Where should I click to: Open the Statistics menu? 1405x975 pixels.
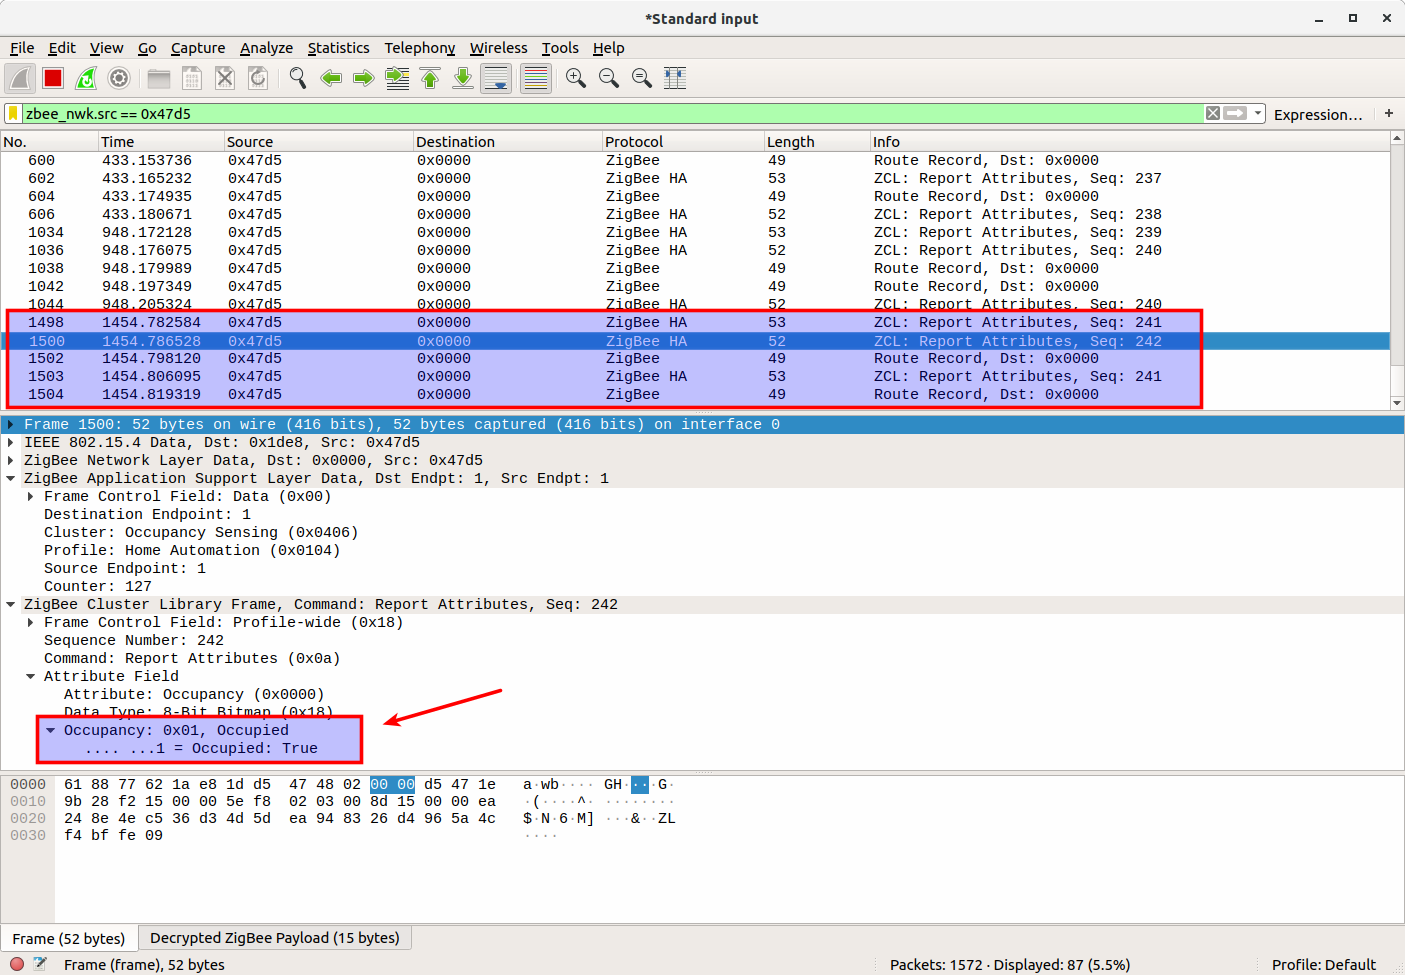pyautogui.click(x=338, y=48)
